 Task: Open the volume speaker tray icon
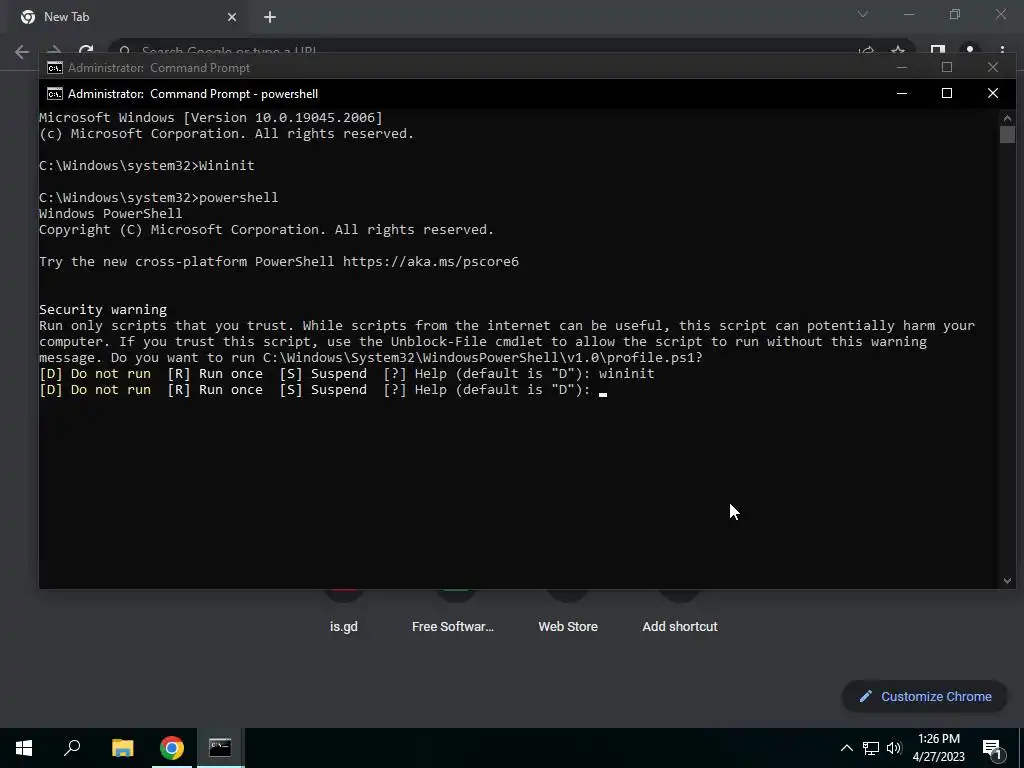coord(894,748)
